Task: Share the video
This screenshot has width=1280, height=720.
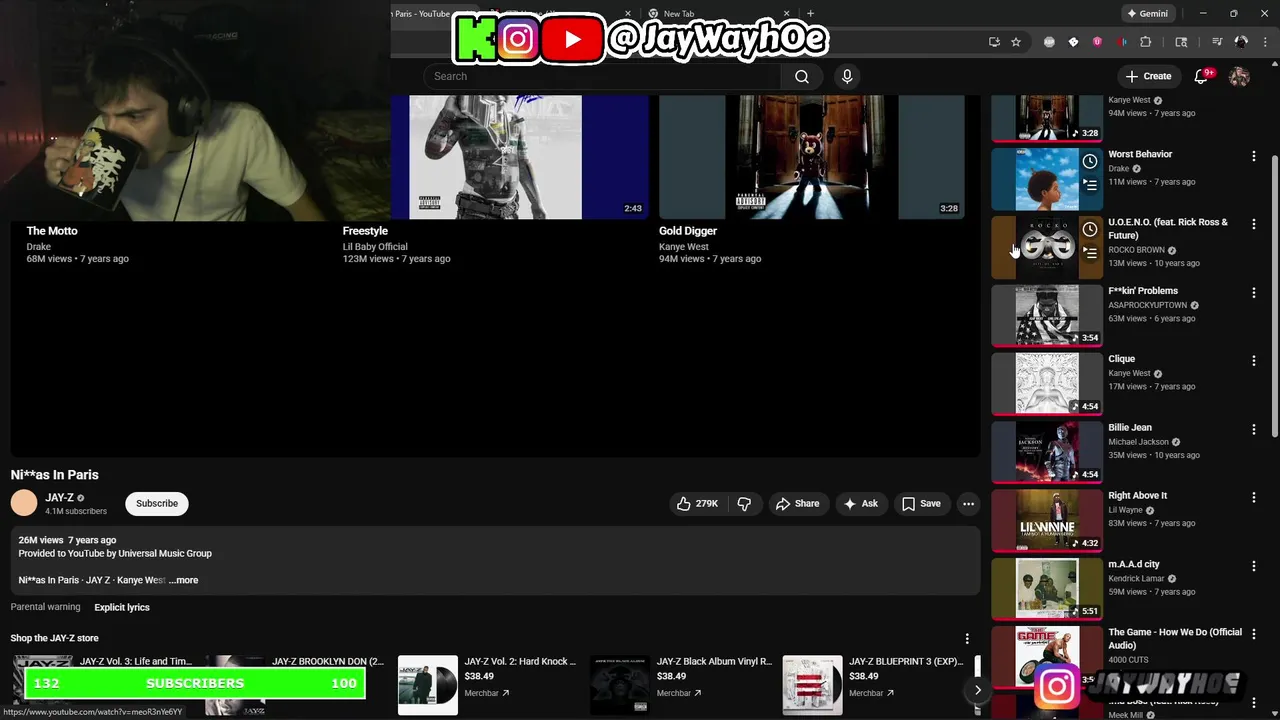Action: [x=797, y=504]
